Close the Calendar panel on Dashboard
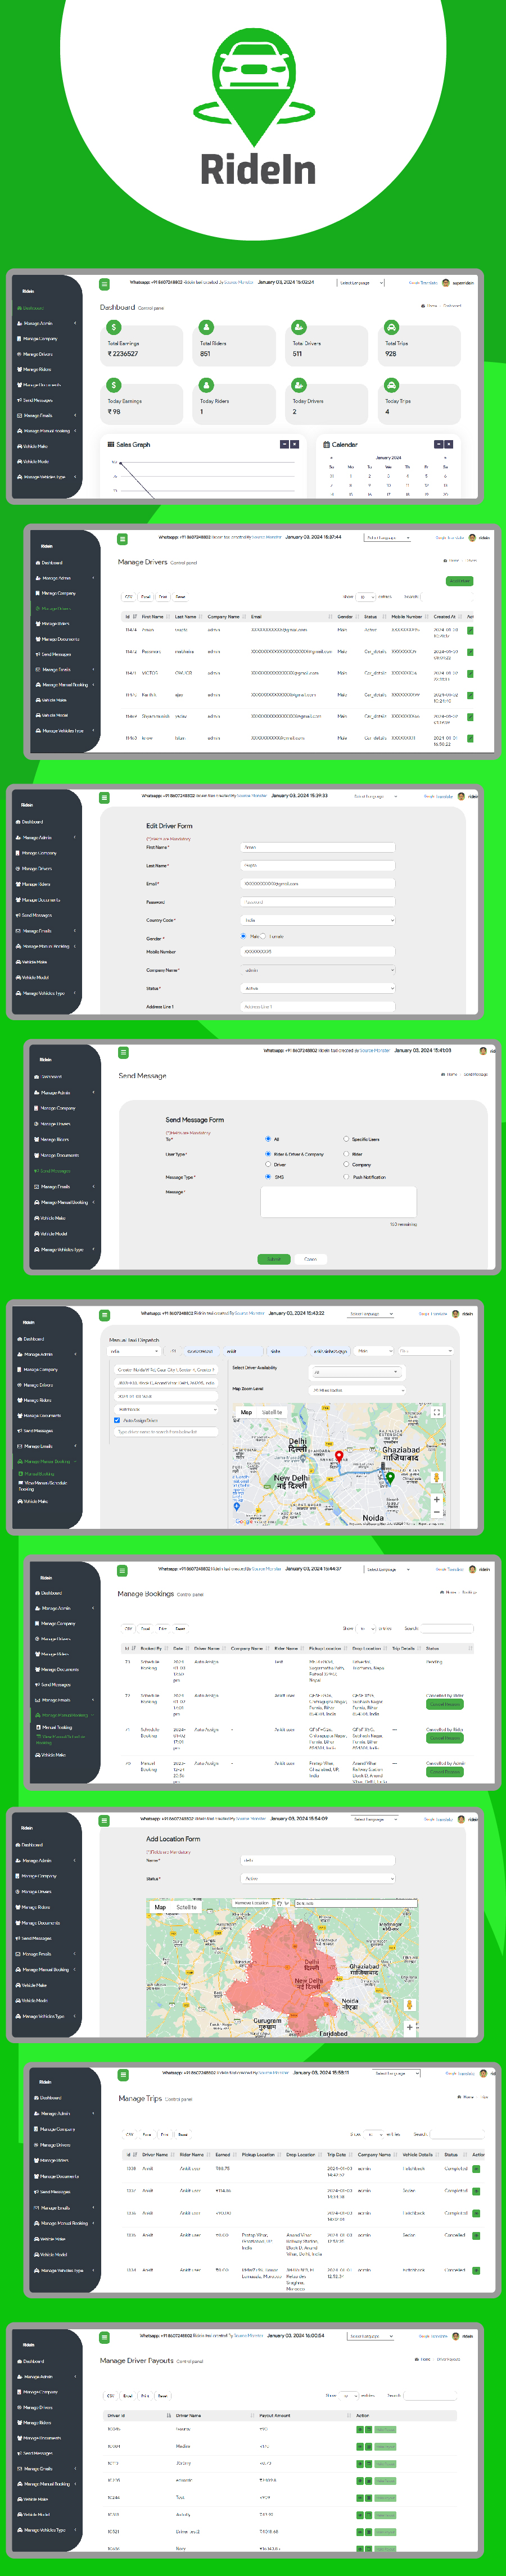This screenshot has height=2576, width=506. (448, 444)
